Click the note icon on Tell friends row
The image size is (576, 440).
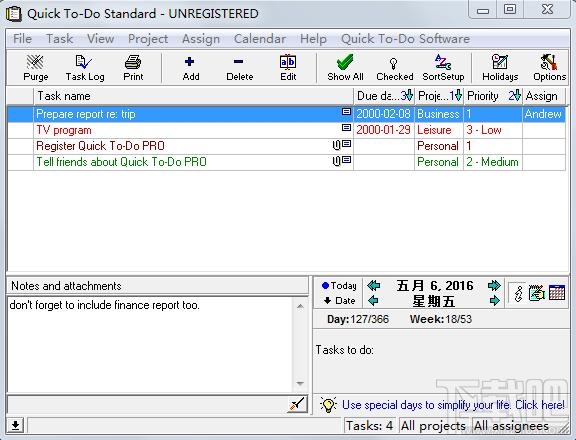coord(346,160)
